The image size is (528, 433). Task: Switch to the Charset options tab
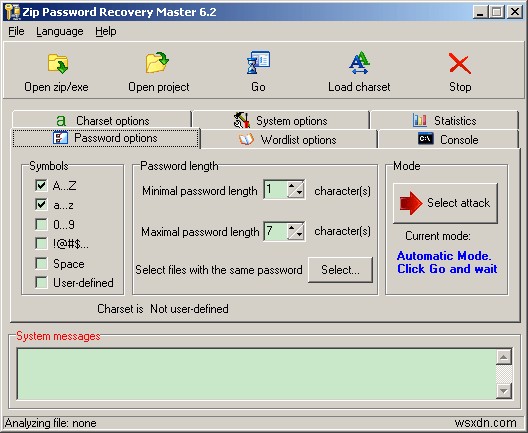102,120
